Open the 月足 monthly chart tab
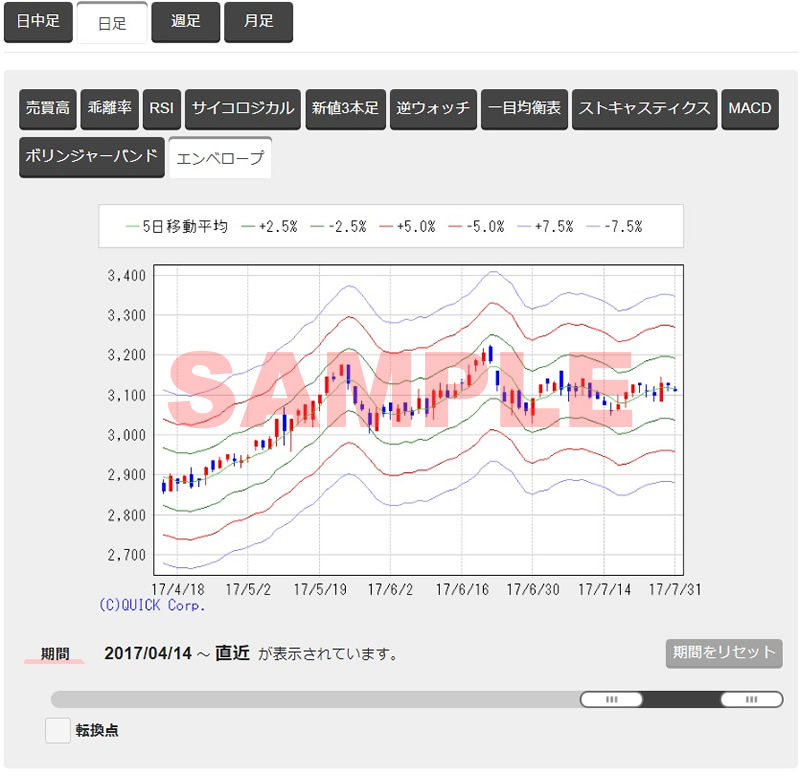 coord(259,22)
